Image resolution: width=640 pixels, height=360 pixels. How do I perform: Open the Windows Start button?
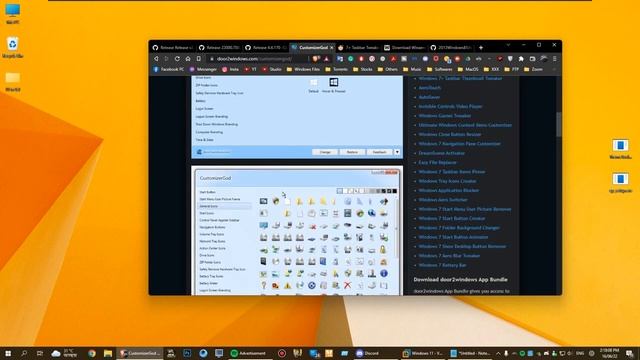point(8,353)
